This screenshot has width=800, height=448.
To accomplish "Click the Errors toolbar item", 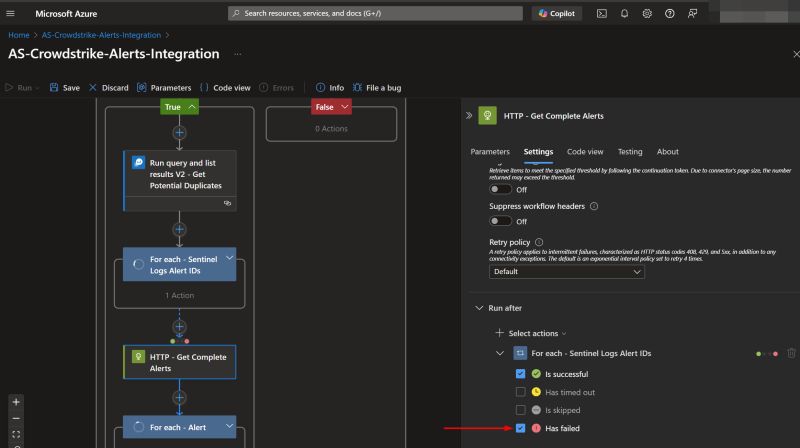I will (x=277, y=88).
